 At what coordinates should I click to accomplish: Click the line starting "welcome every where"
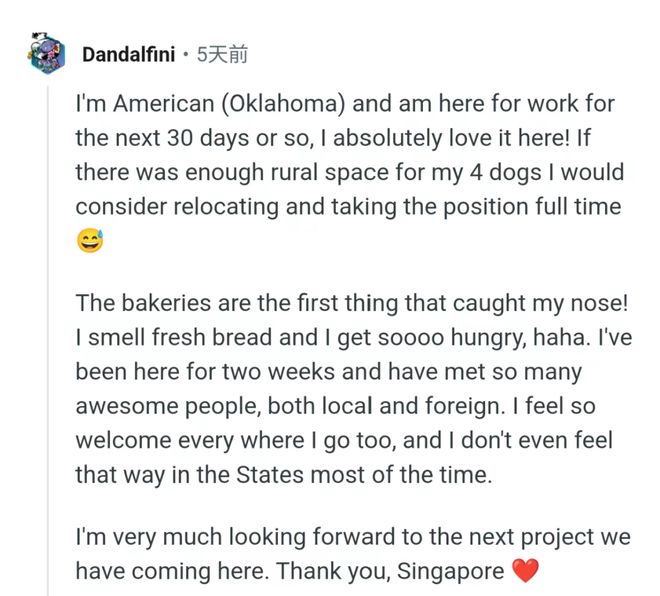pos(343,440)
